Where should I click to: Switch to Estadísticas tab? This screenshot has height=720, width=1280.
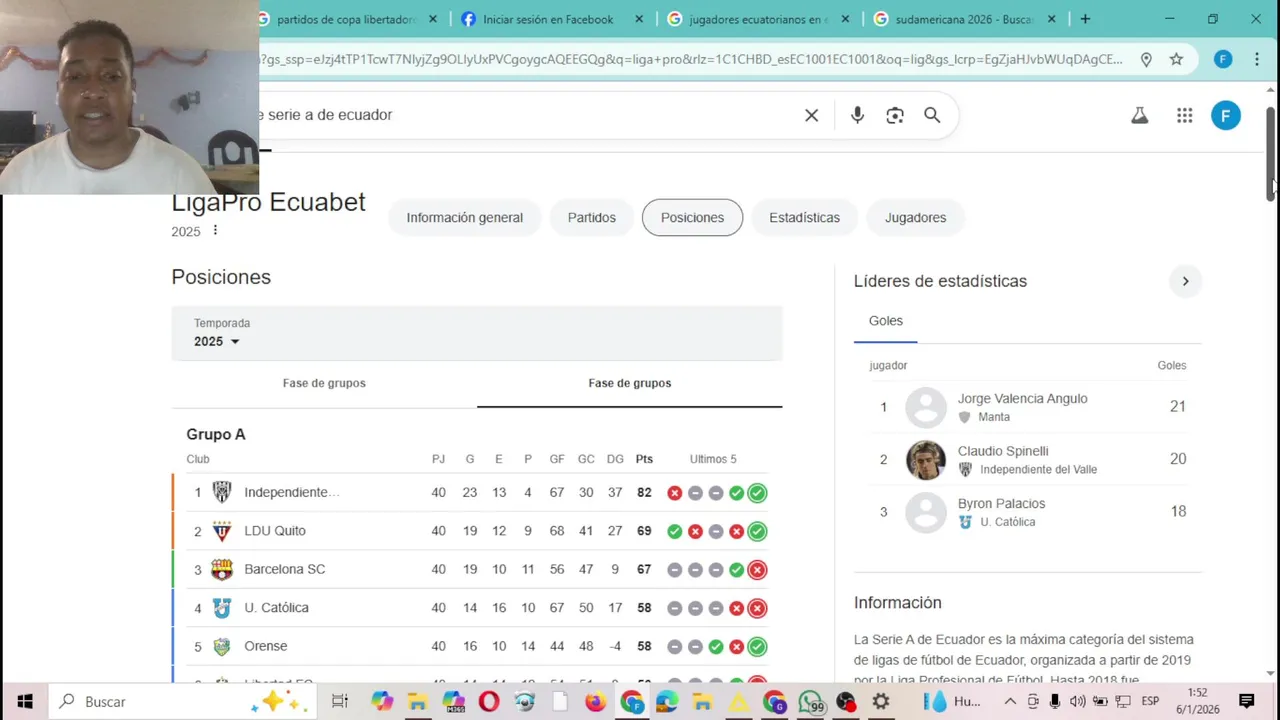pos(804,217)
